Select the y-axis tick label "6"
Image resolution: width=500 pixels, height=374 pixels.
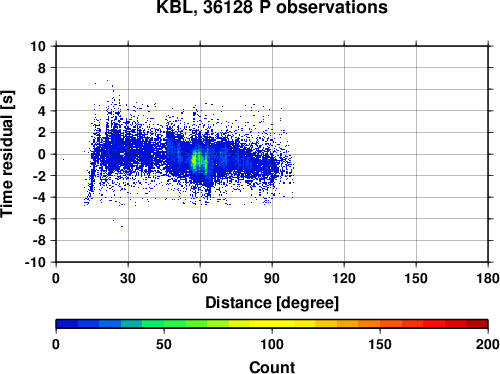coord(42,89)
